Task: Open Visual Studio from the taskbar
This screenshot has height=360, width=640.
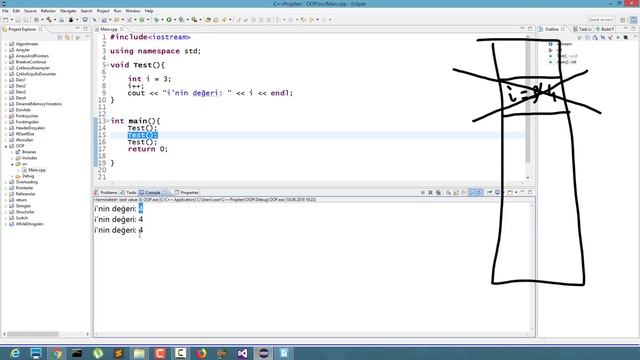Action: [x=242, y=353]
